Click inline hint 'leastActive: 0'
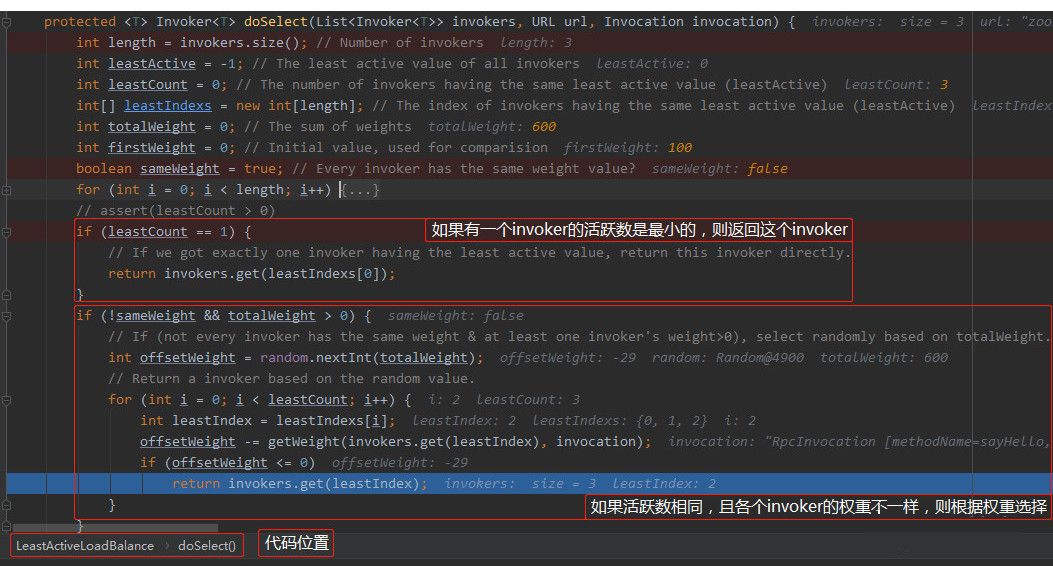This screenshot has width=1053, height=566. [651, 64]
